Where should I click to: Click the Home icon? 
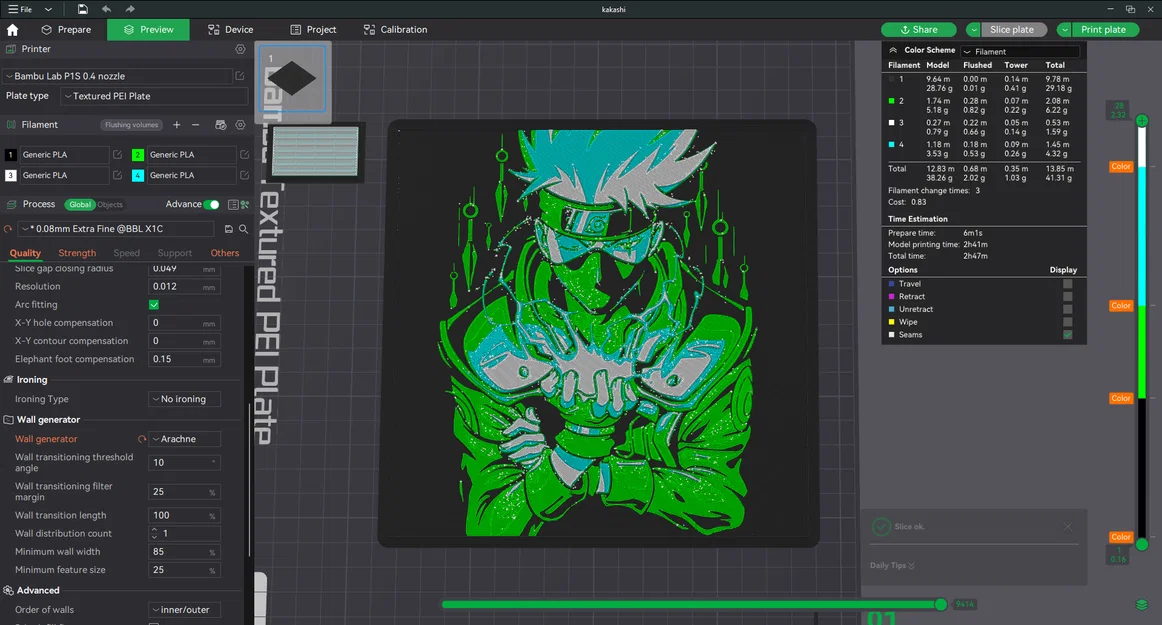click(x=12, y=30)
